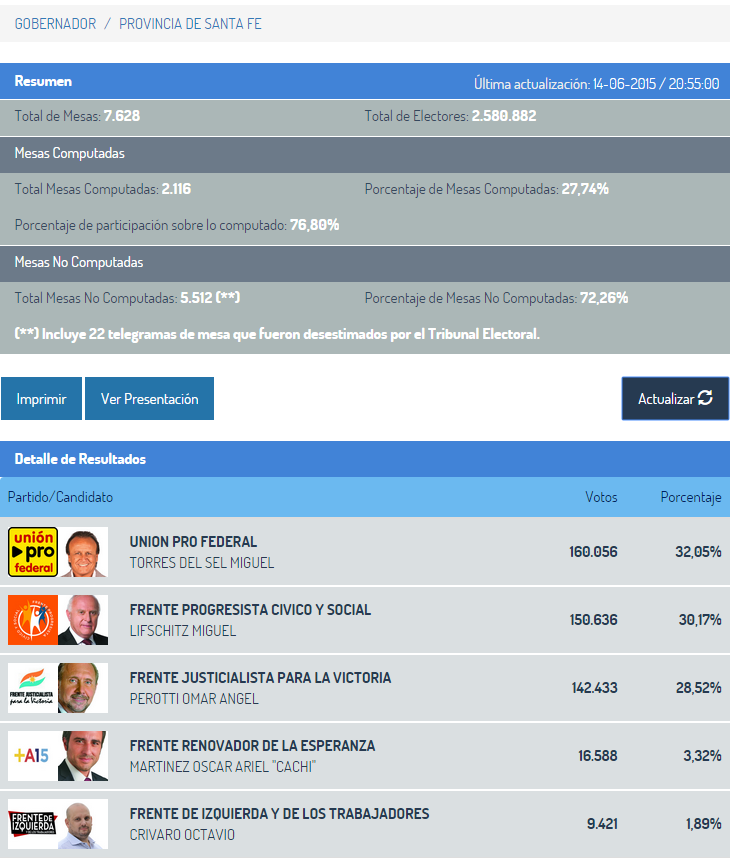Click the Imprimir button

coord(42,398)
